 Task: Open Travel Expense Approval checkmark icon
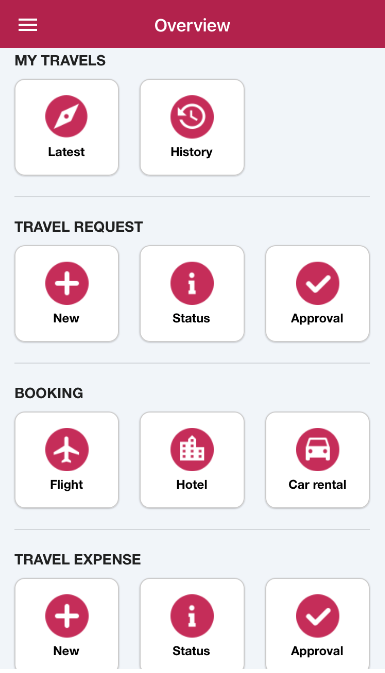(x=318, y=615)
